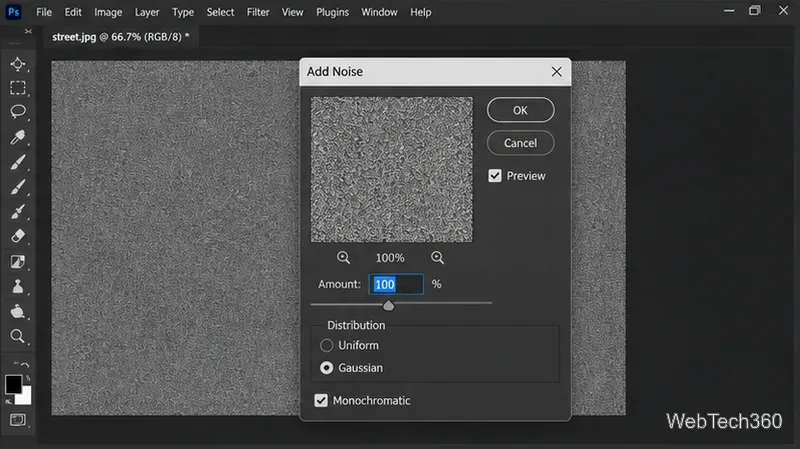Click Cancel in Add Noise dialog

pos(520,143)
